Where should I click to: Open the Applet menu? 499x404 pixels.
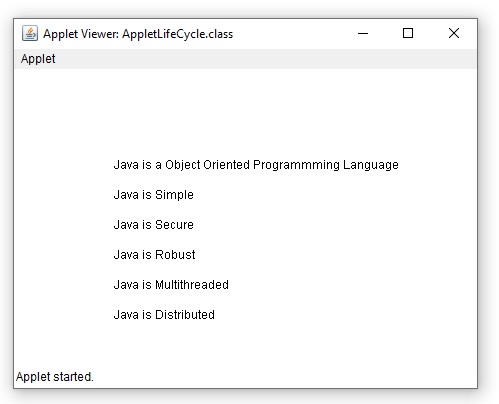(38, 59)
